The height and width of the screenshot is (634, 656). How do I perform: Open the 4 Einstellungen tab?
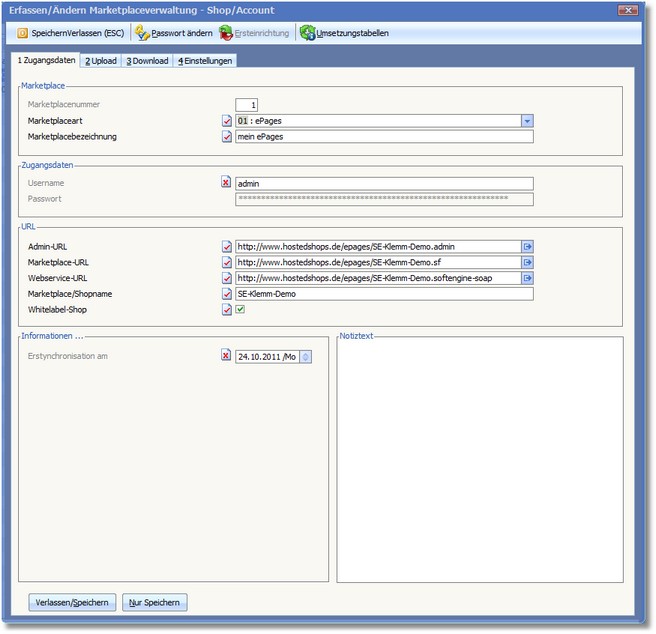tap(205, 61)
